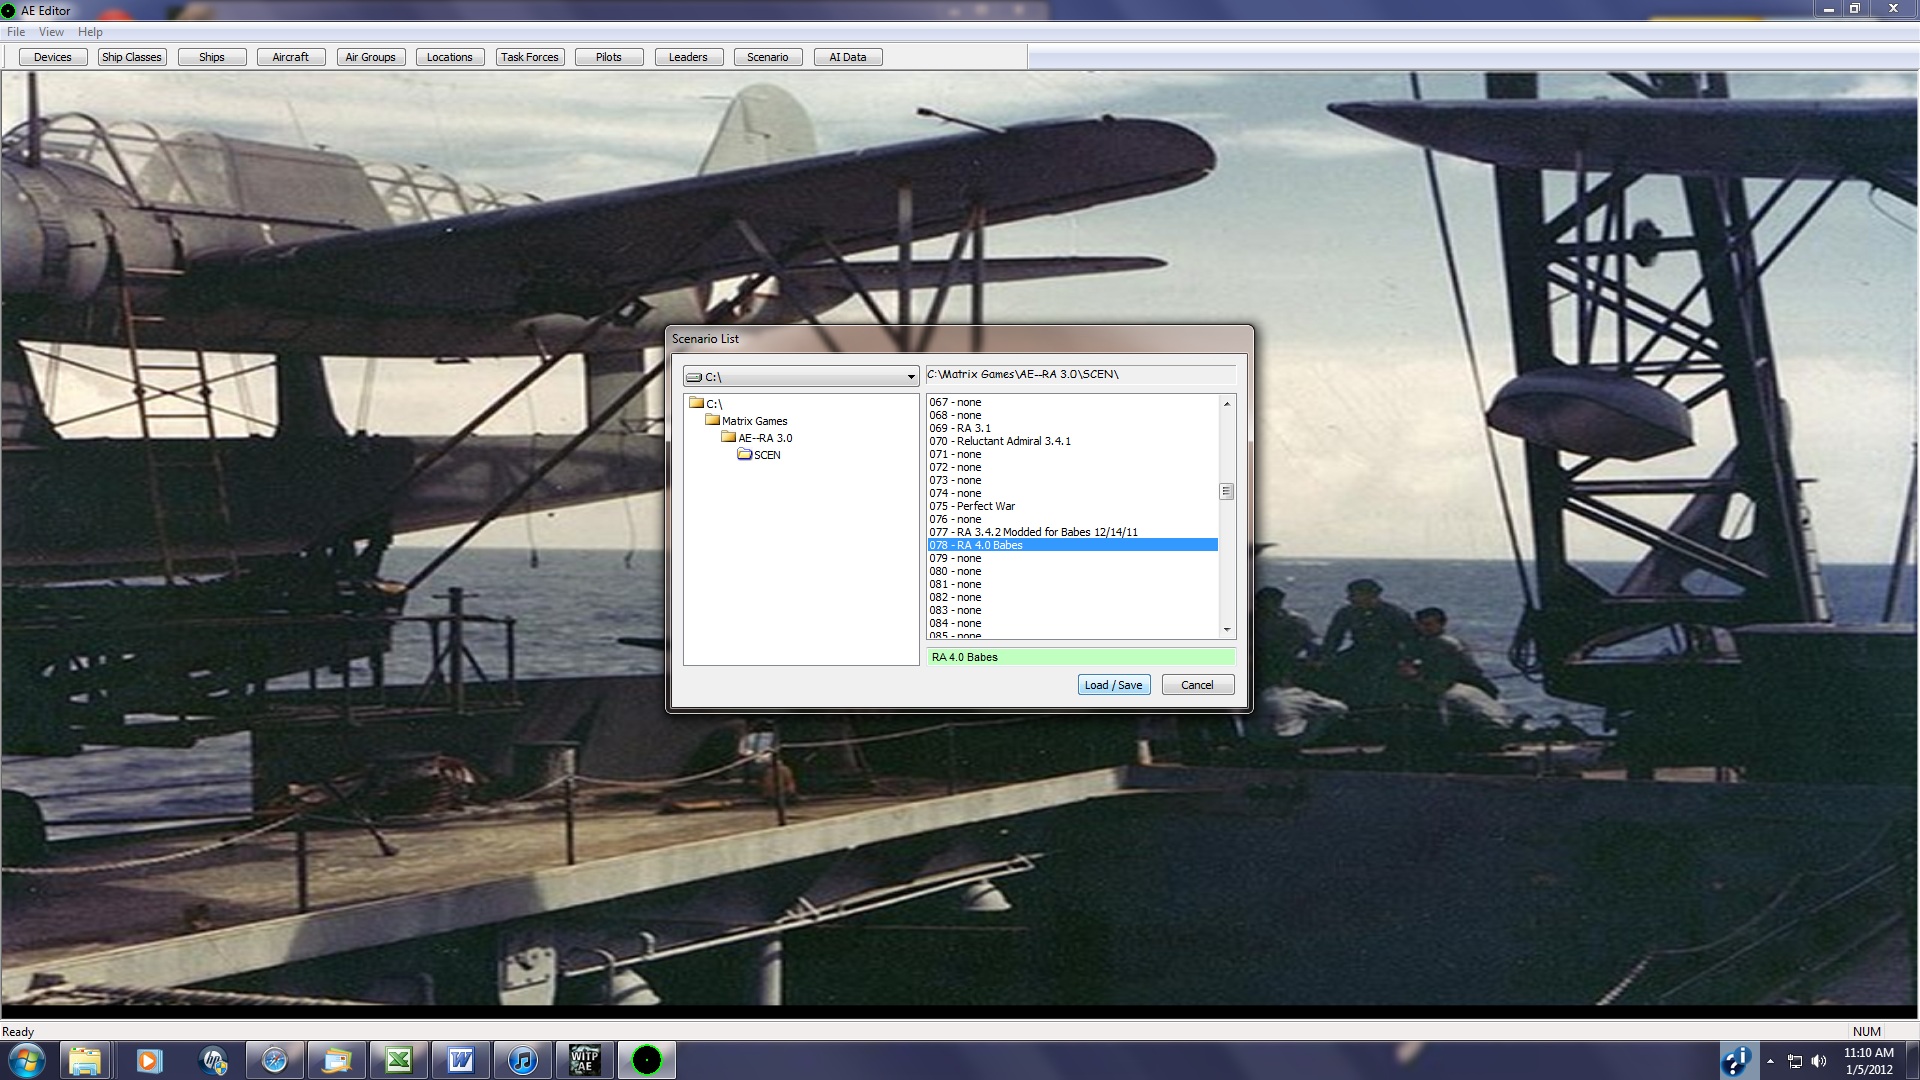Image resolution: width=1920 pixels, height=1080 pixels.
Task: Open the Help menu
Action: [x=90, y=32]
